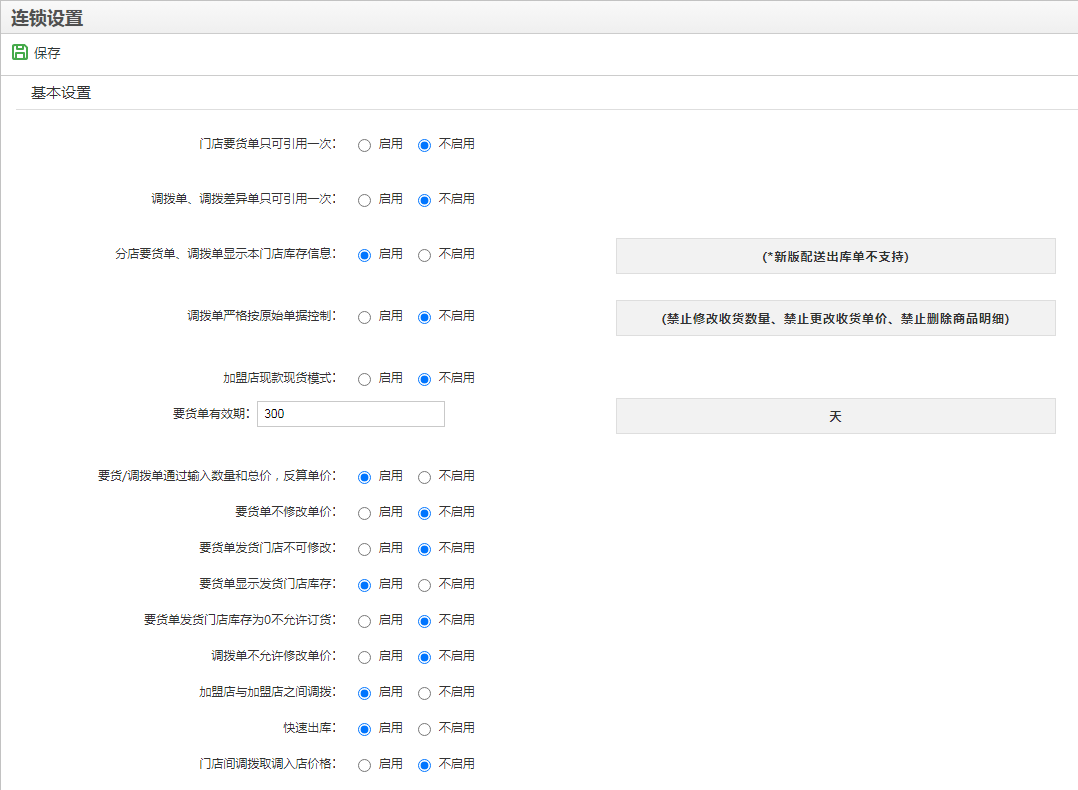Image resolution: width=1078 pixels, height=790 pixels.
Task: Disable 要货/调拨单 反算单价 option
Action: pyautogui.click(x=425, y=477)
